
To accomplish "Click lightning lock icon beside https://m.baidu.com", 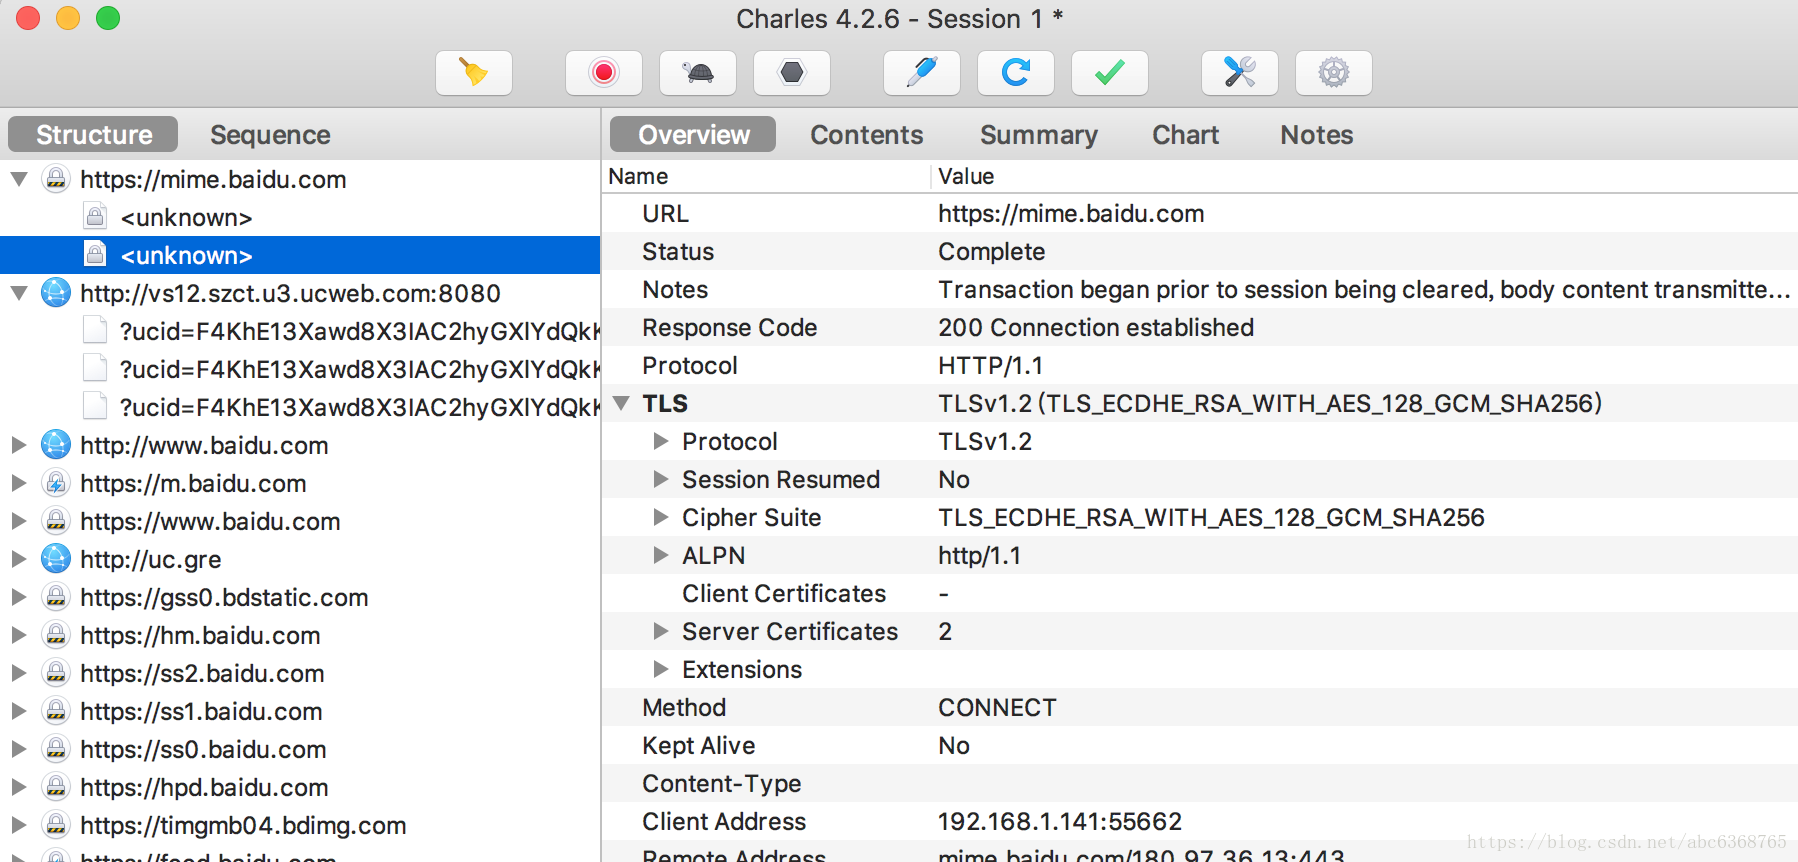I will pyautogui.click(x=56, y=483).
